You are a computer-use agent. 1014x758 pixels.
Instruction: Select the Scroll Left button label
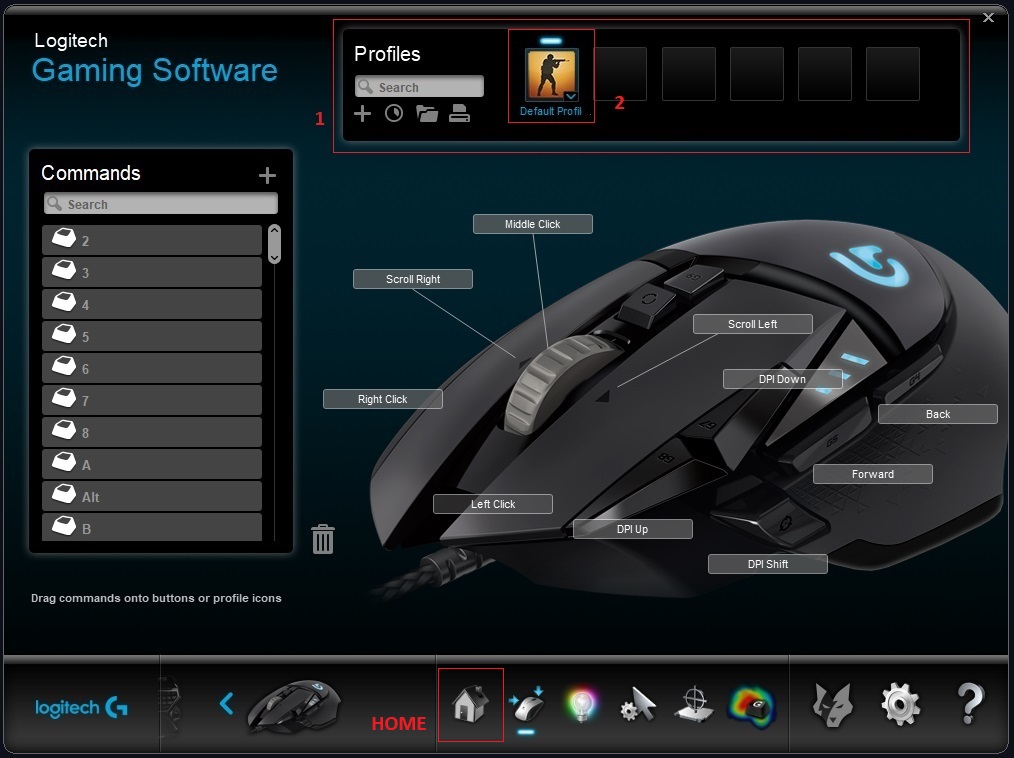click(x=752, y=324)
